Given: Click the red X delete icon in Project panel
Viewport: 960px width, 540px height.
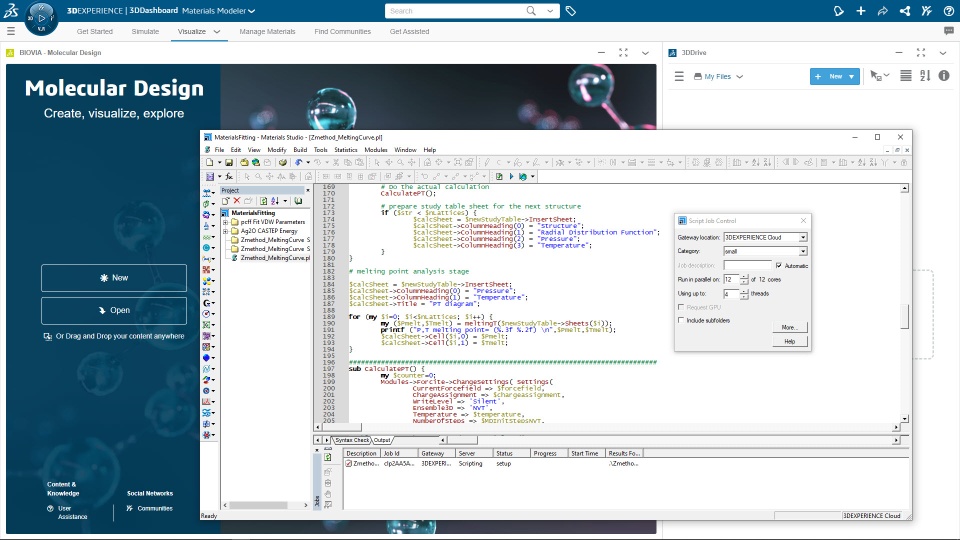Looking at the screenshot, I should pyautogui.click(x=237, y=201).
